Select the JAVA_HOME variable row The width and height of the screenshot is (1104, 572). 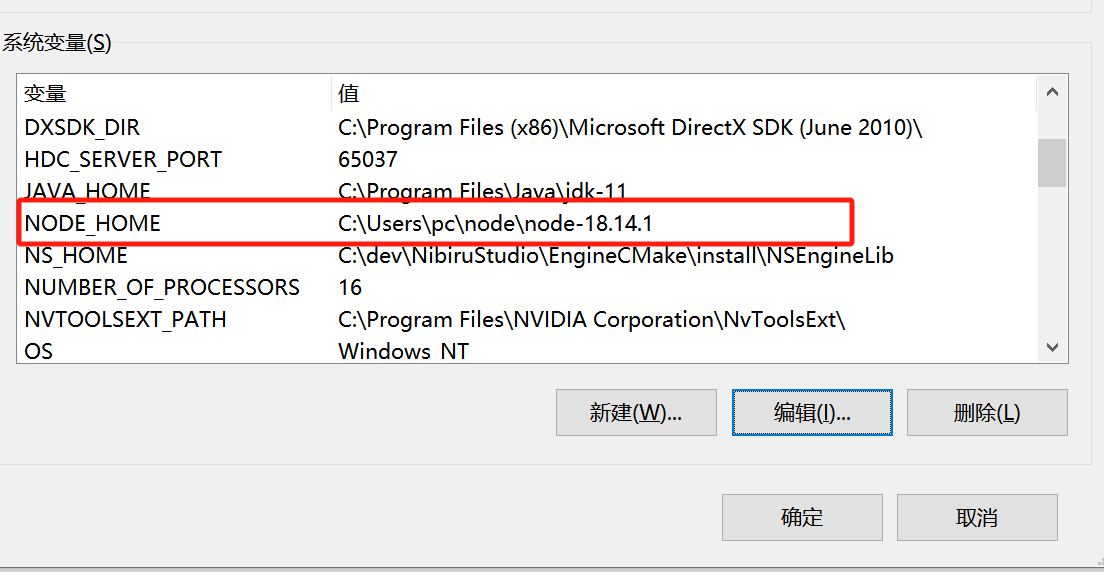click(x=88, y=191)
